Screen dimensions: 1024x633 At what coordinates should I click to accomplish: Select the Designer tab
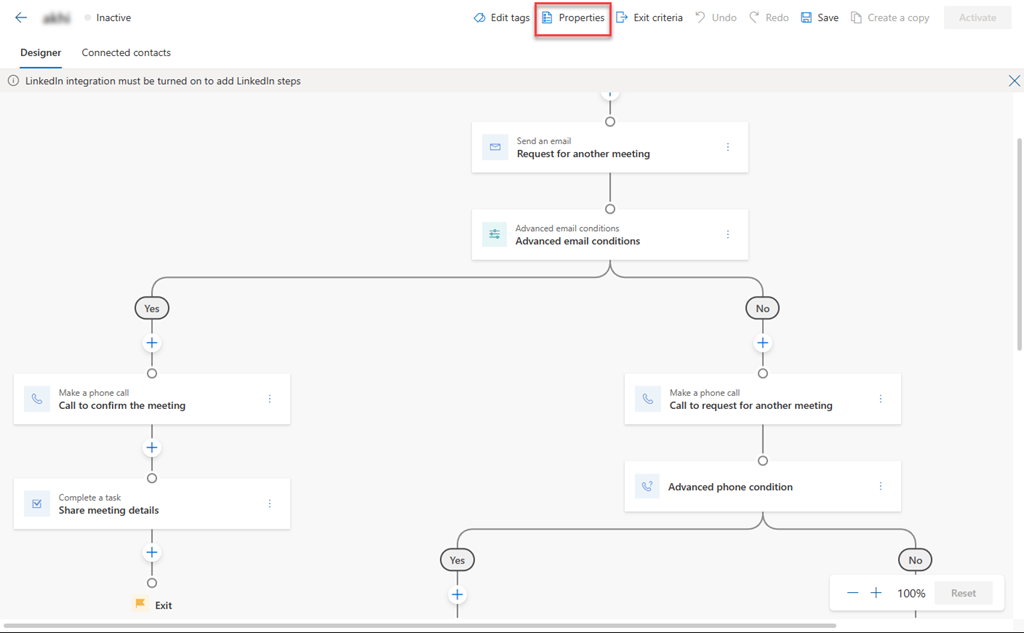coord(40,52)
